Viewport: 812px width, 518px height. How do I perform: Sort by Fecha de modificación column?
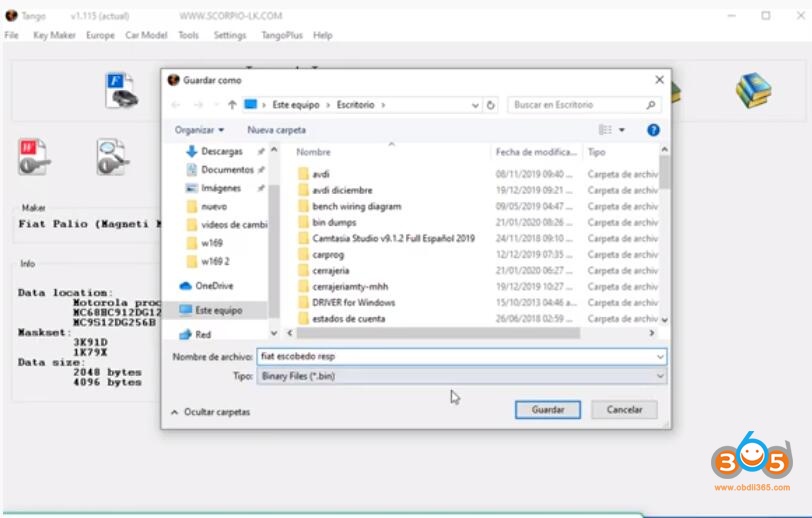pyautogui.click(x=535, y=152)
